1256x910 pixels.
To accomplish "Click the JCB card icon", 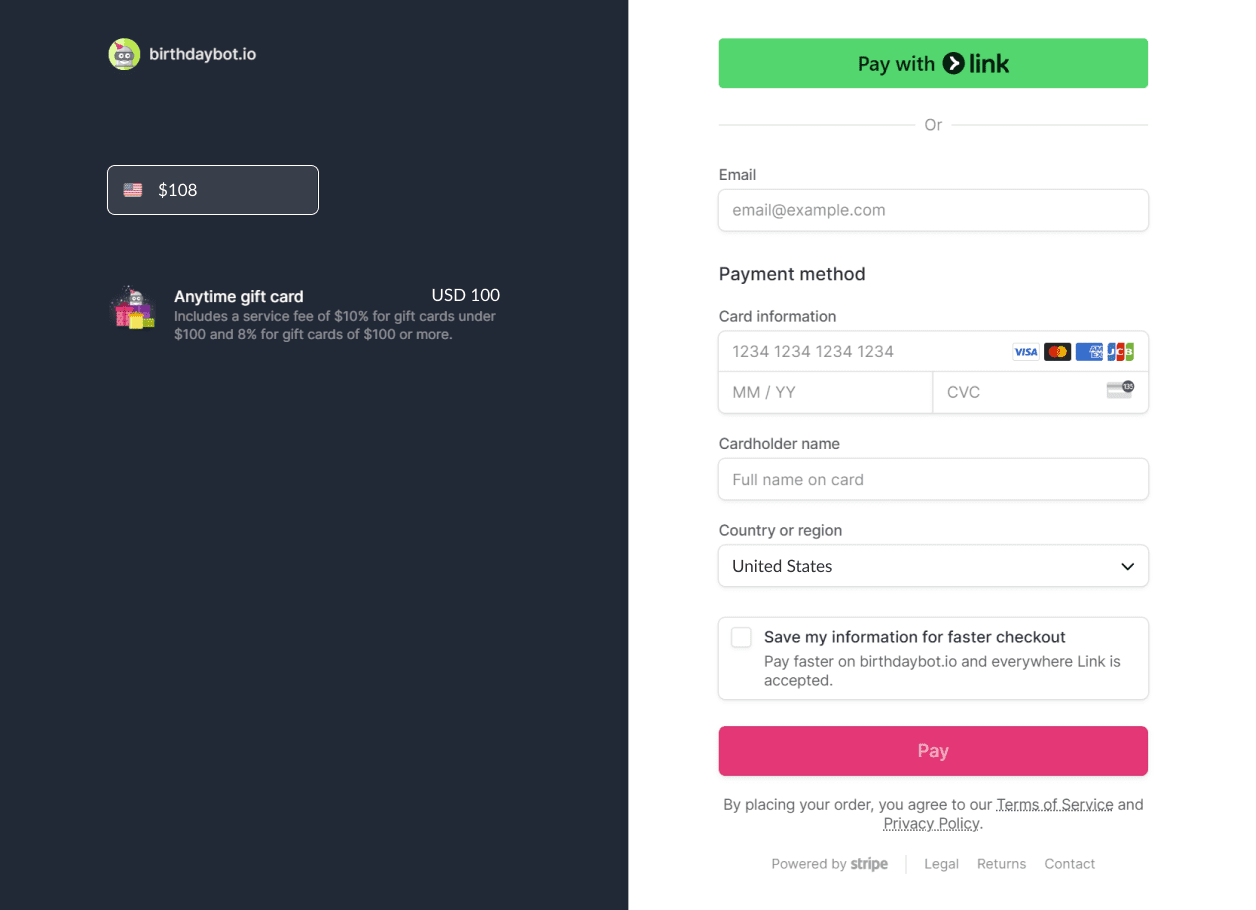I will click(1121, 352).
